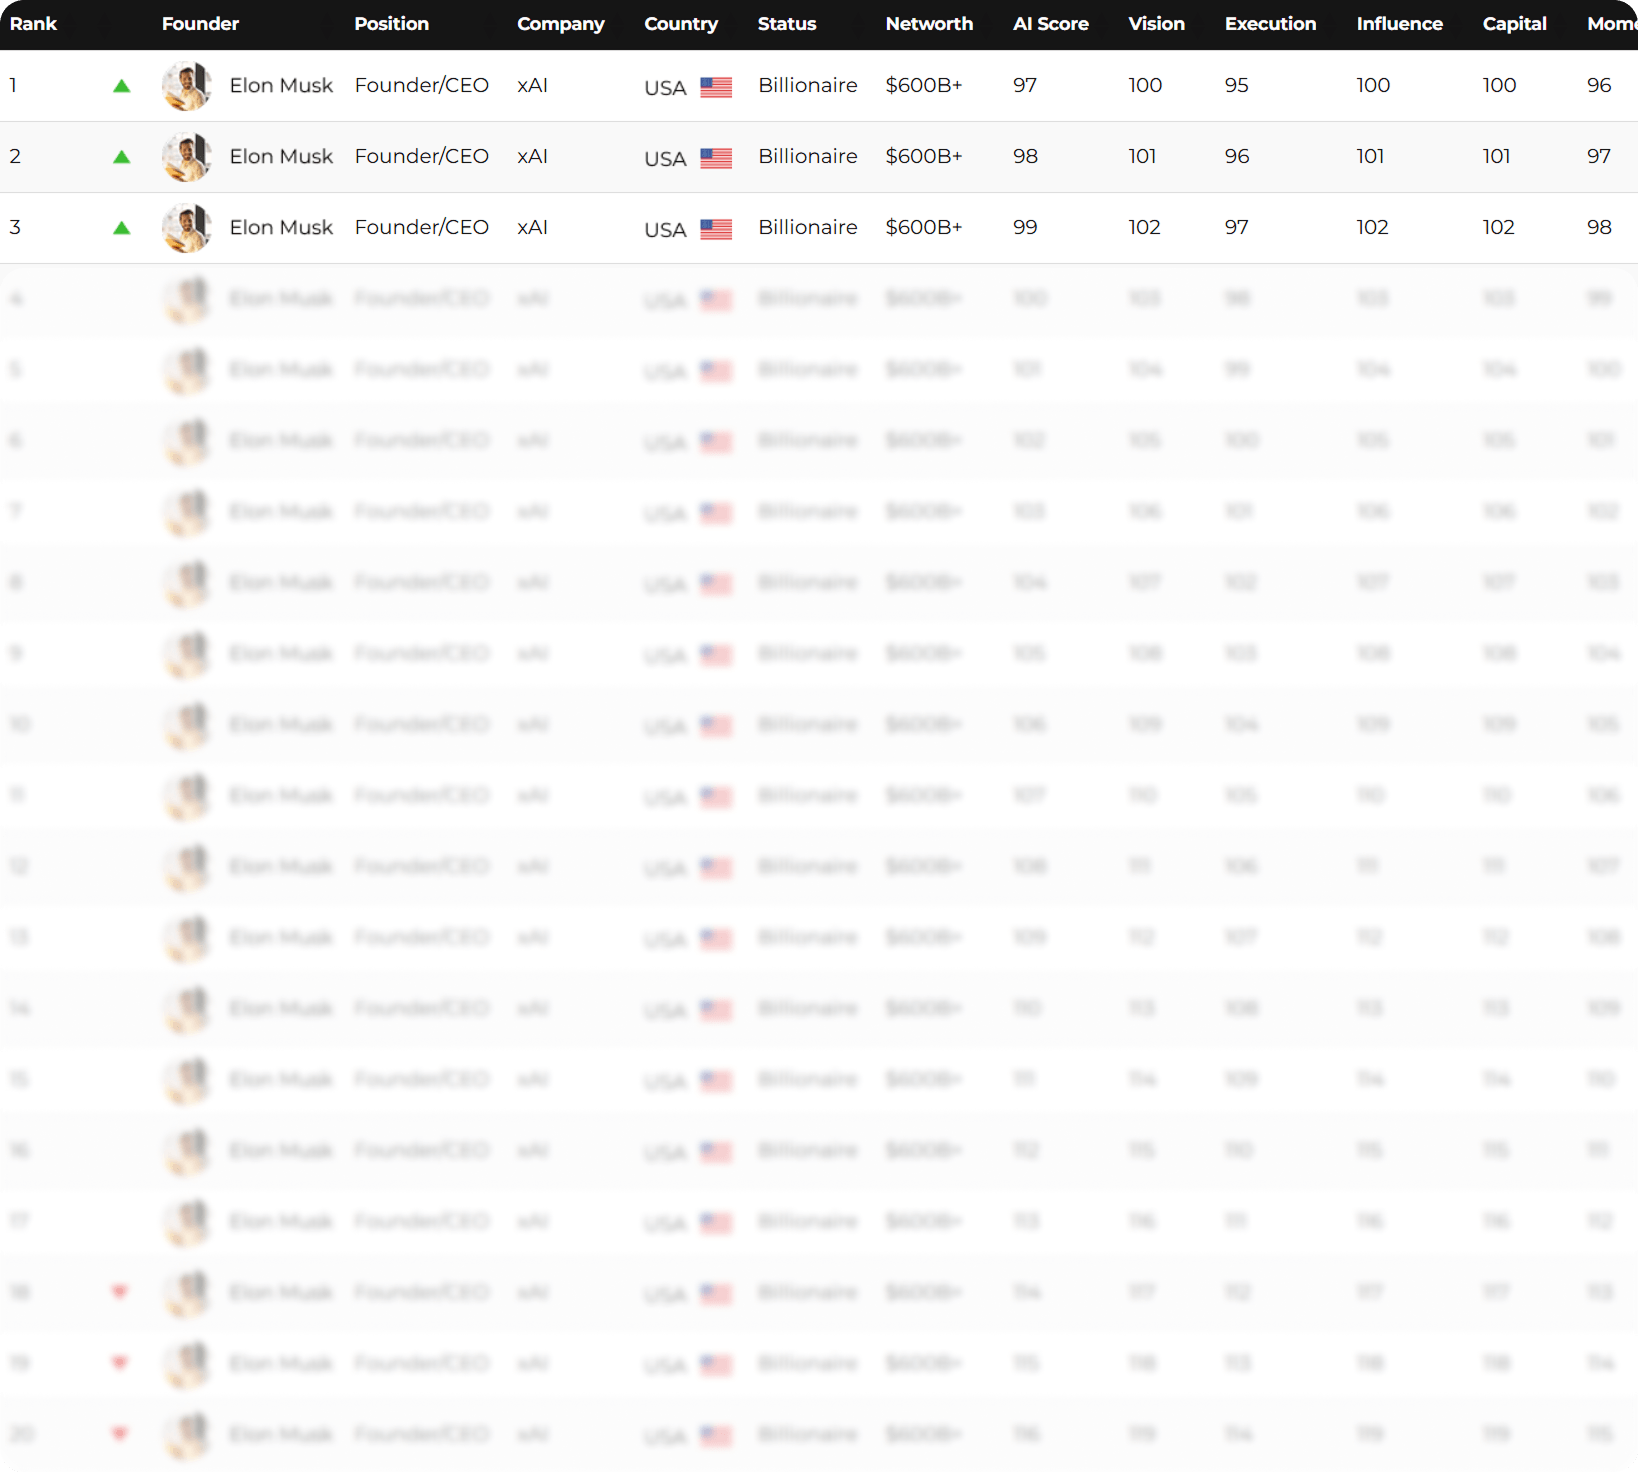Click the USA flag icon in rank 3 row
Screen dimensions: 1638x1472
tap(716, 229)
